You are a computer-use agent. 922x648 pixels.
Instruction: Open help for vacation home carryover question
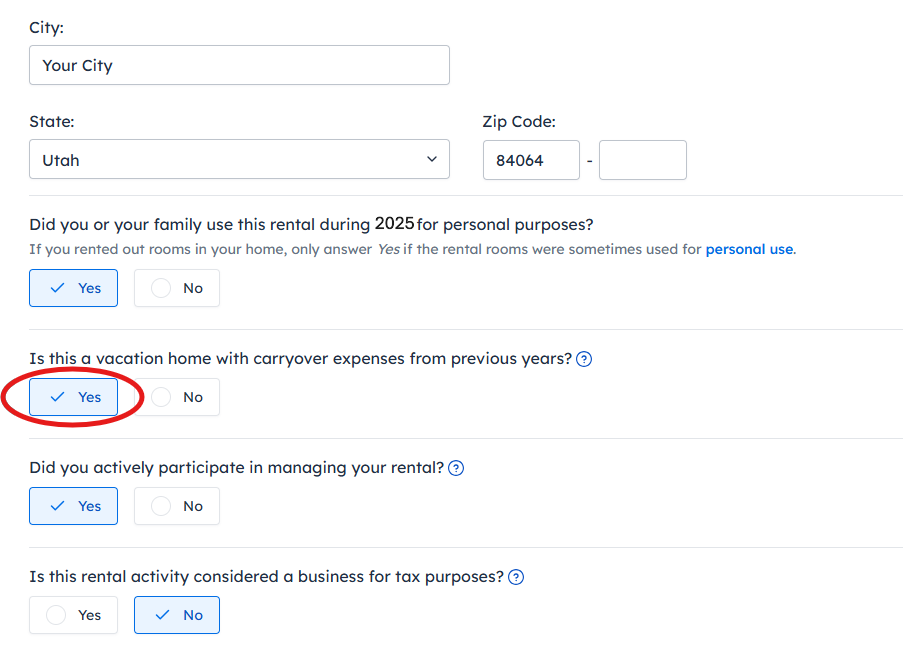(x=585, y=359)
